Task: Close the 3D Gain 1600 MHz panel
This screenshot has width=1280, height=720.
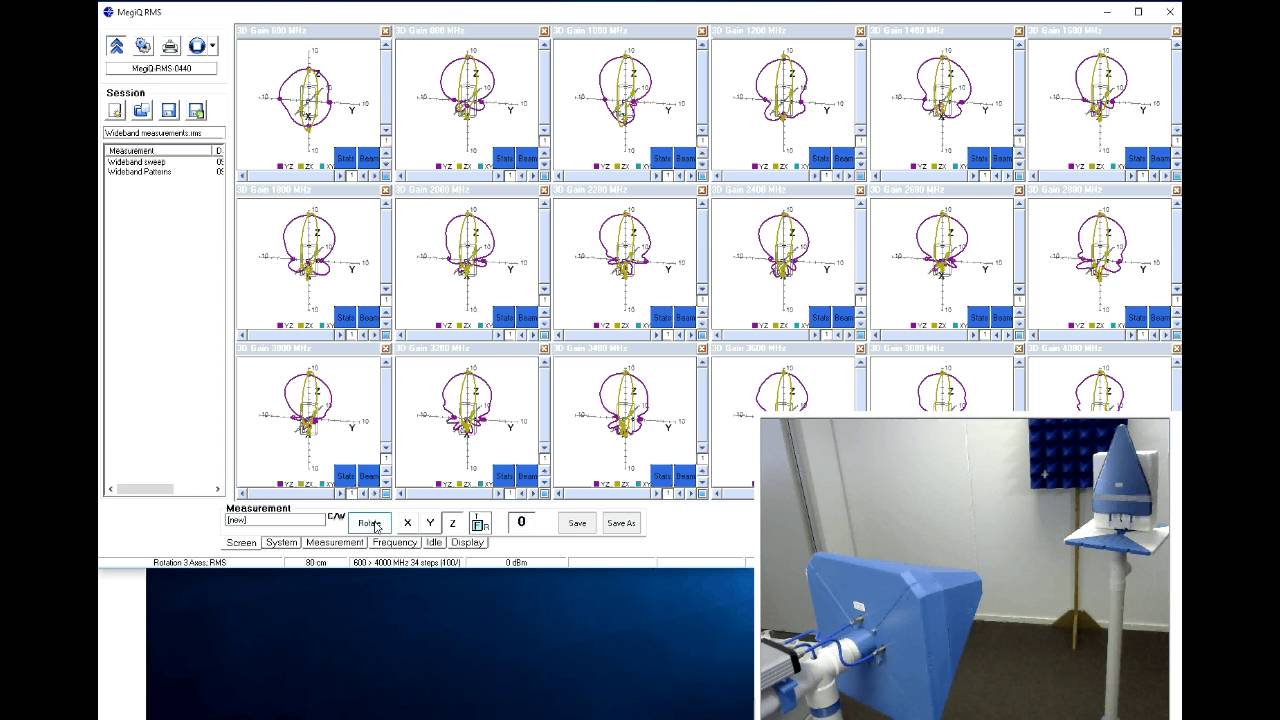Action: pos(1177,31)
